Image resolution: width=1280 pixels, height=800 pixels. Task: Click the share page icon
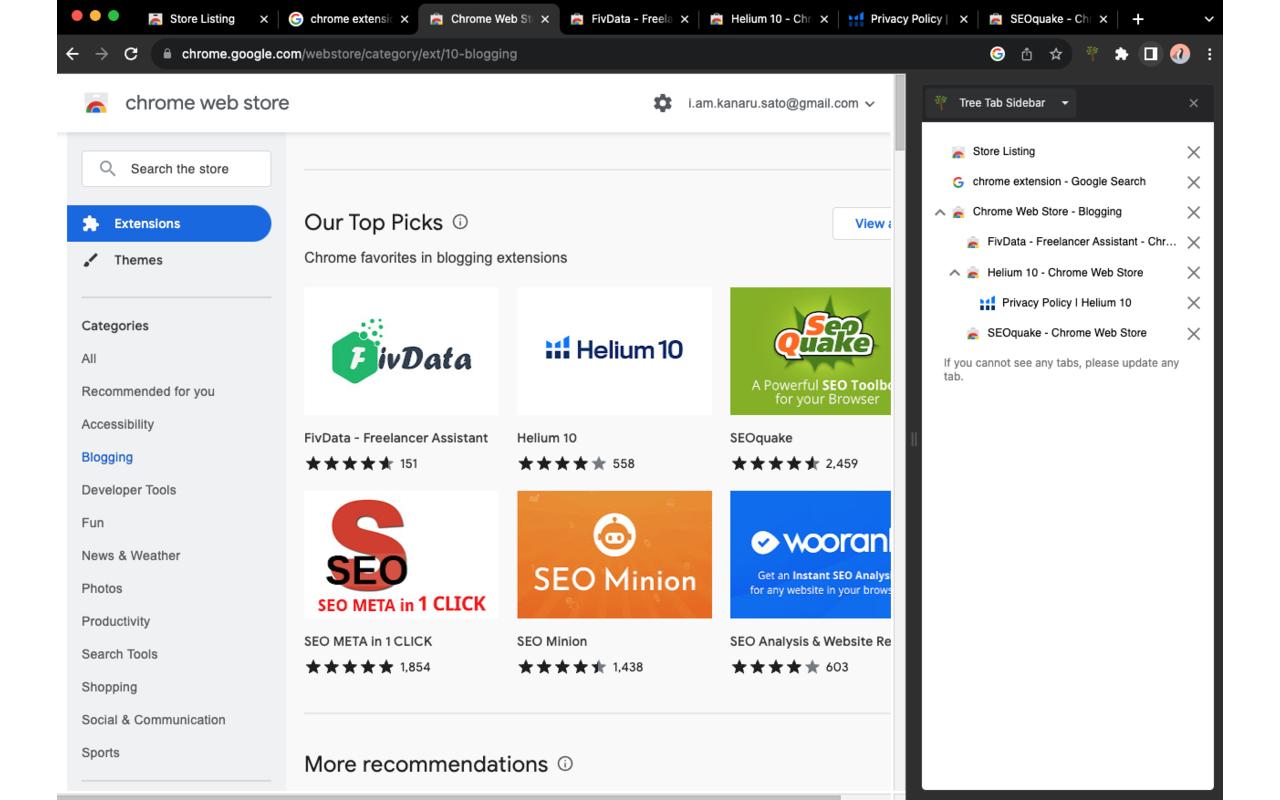[x=1026, y=54]
